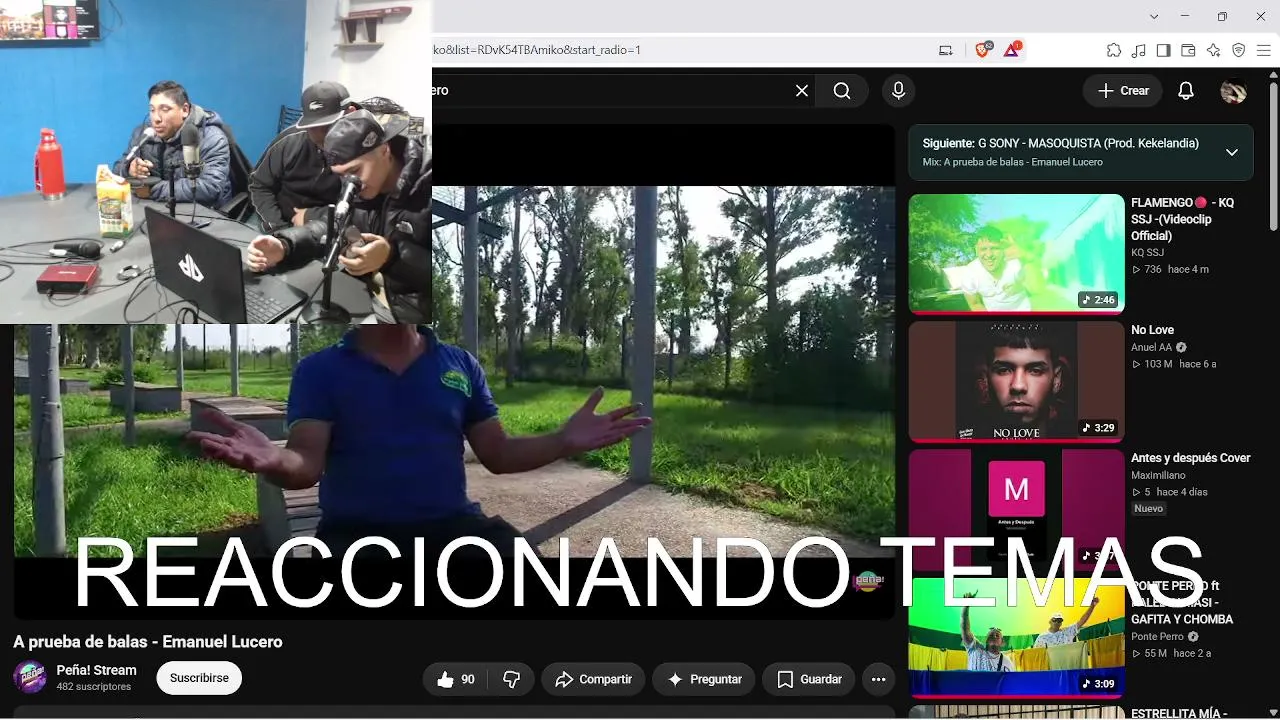Image resolution: width=1280 pixels, height=720 pixels.
Task: Open the Peña! Stream channel avatar
Action: click(30, 677)
